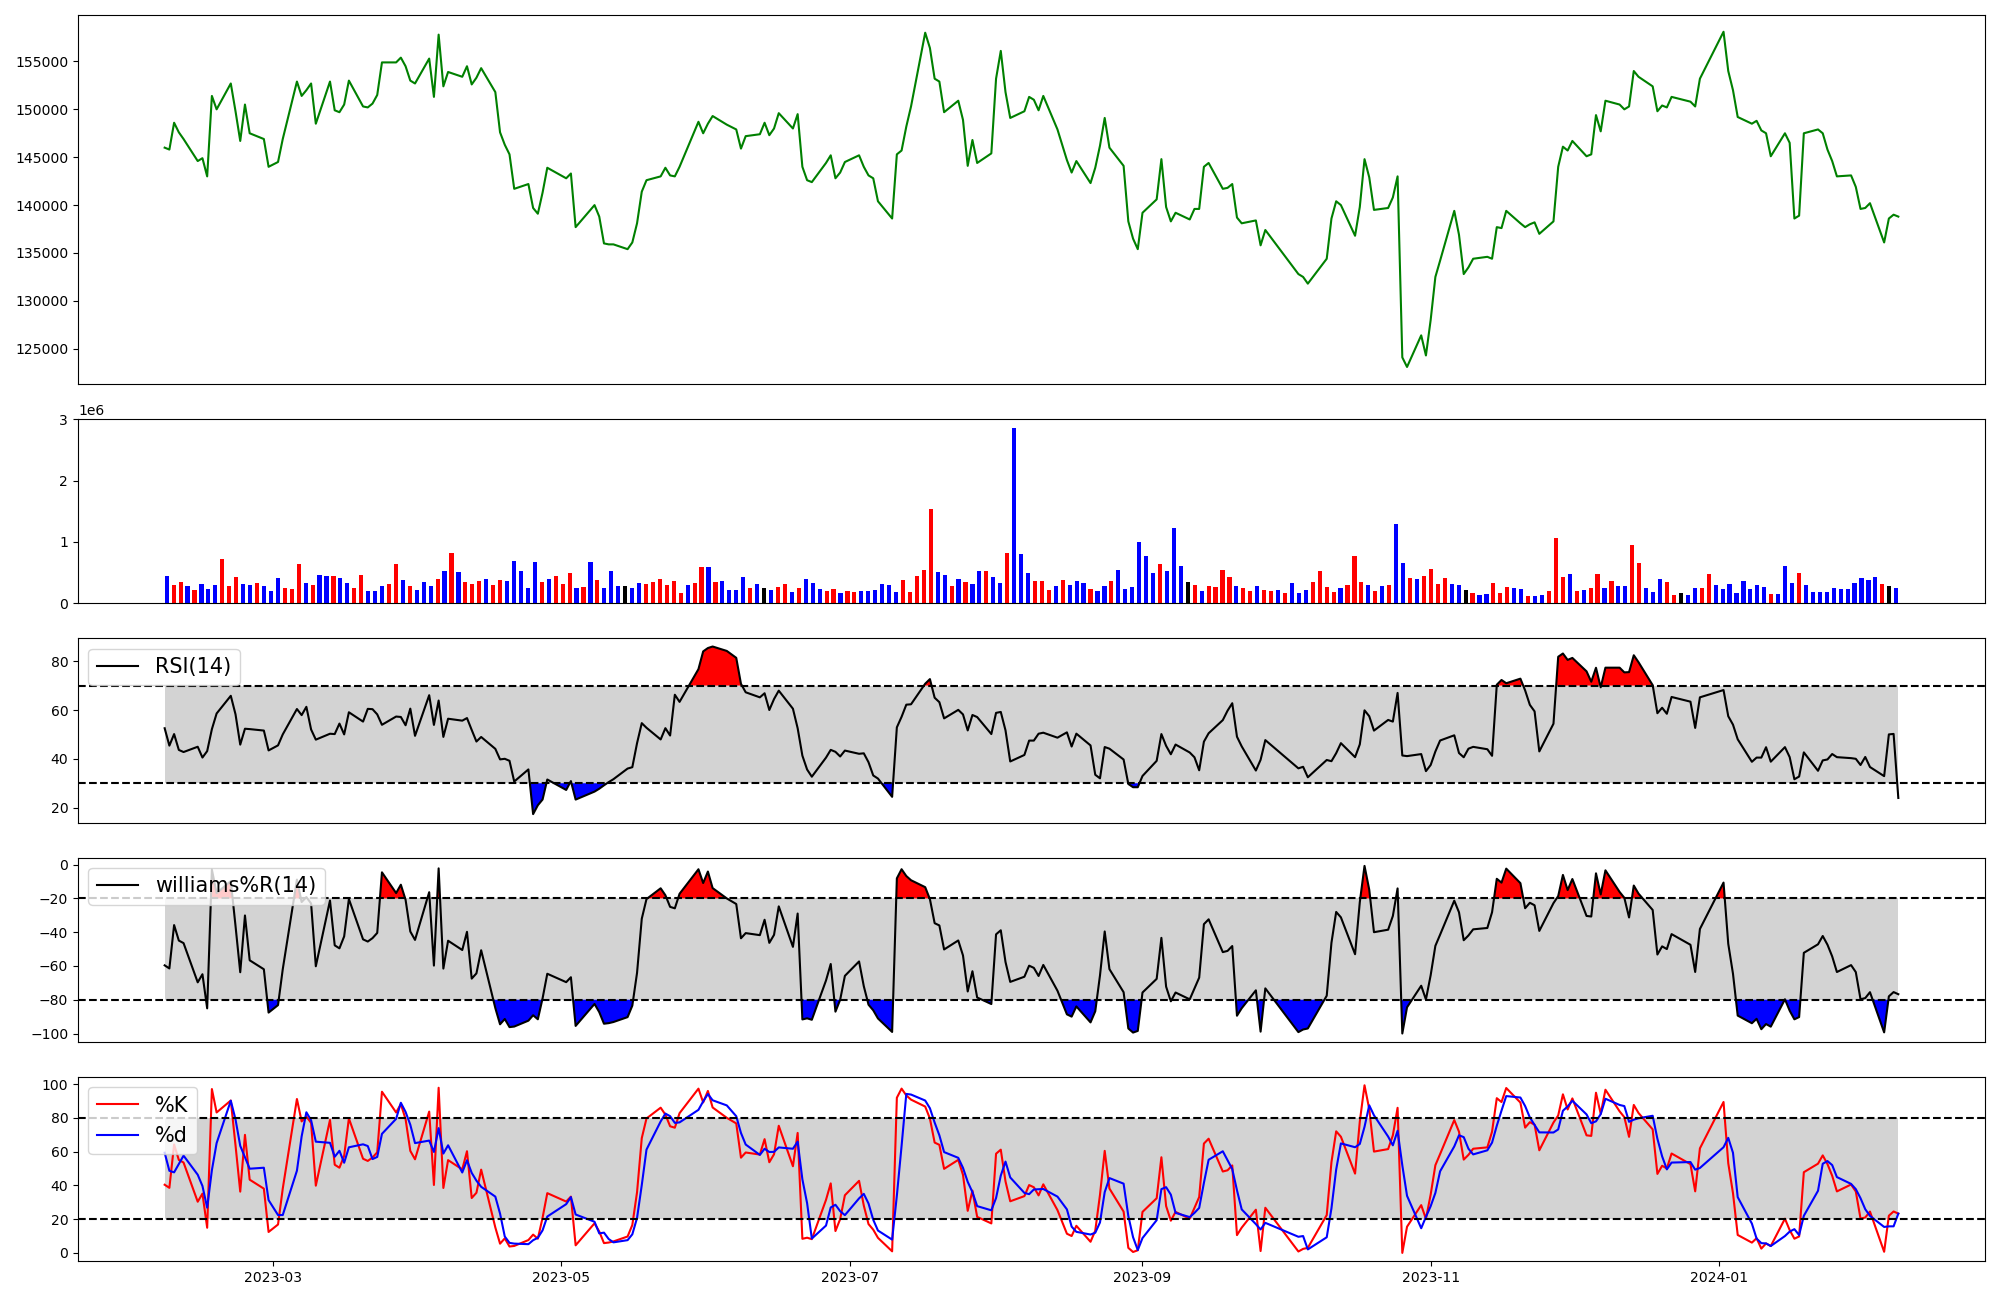
Task: Click the 1e6 volume scale label
Action: pos(92,411)
